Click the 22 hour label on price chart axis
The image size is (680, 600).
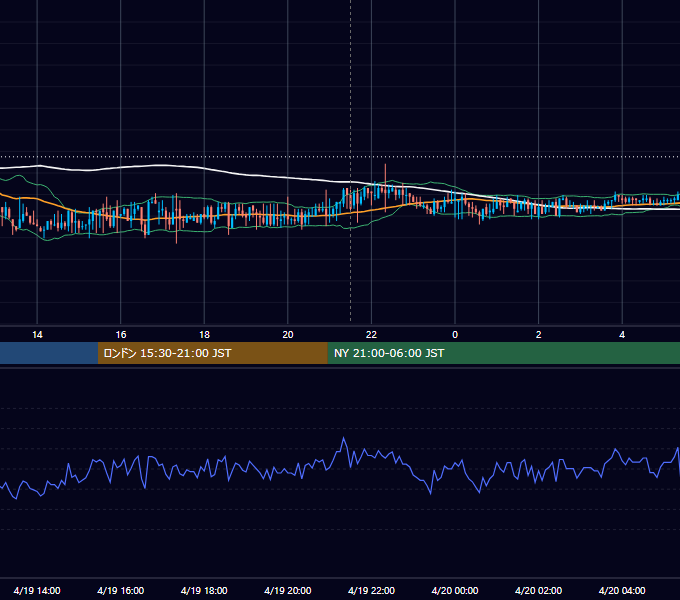(371, 335)
